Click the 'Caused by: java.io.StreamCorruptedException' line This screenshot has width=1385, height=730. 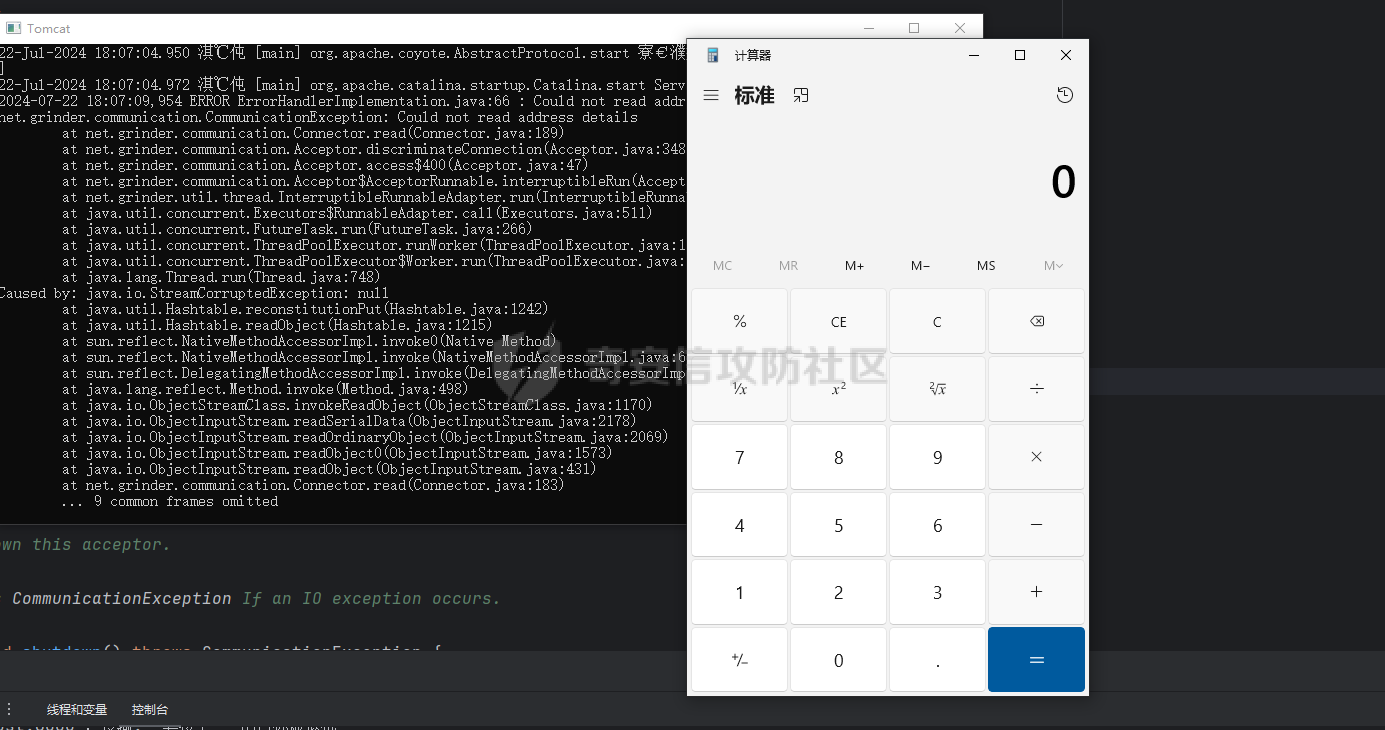(193, 293)
